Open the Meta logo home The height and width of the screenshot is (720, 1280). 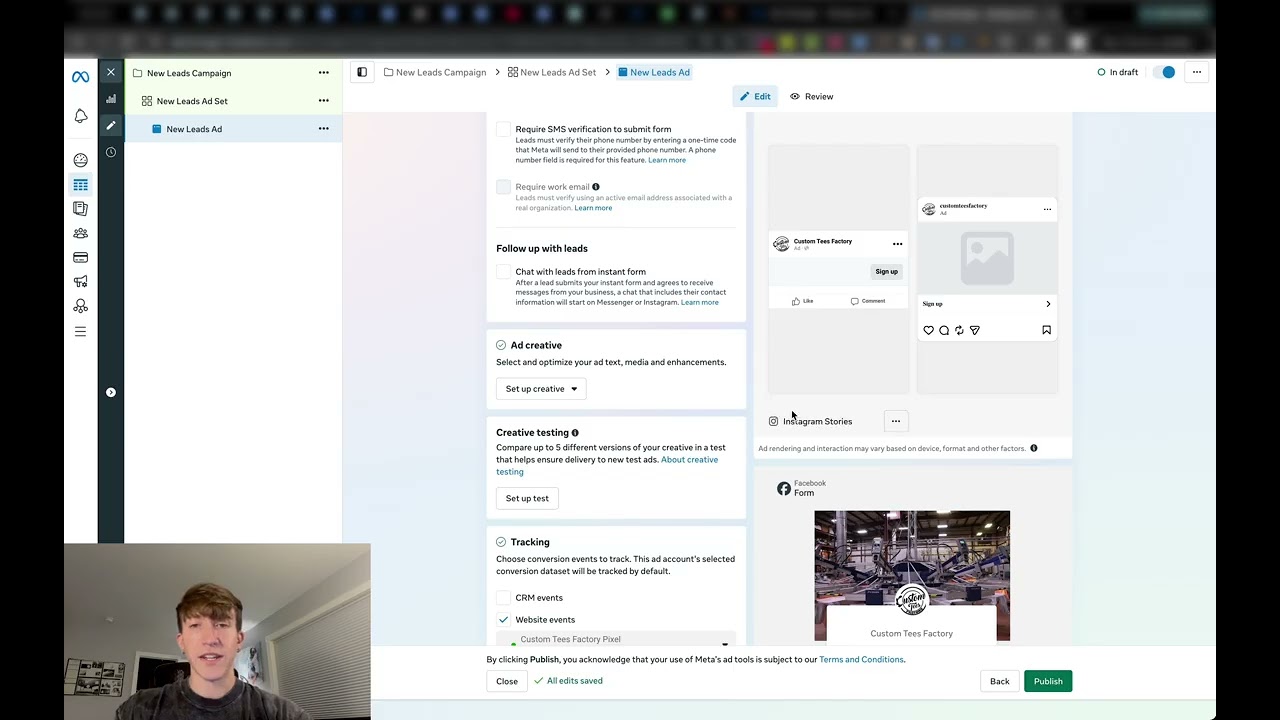click(80, 77)
